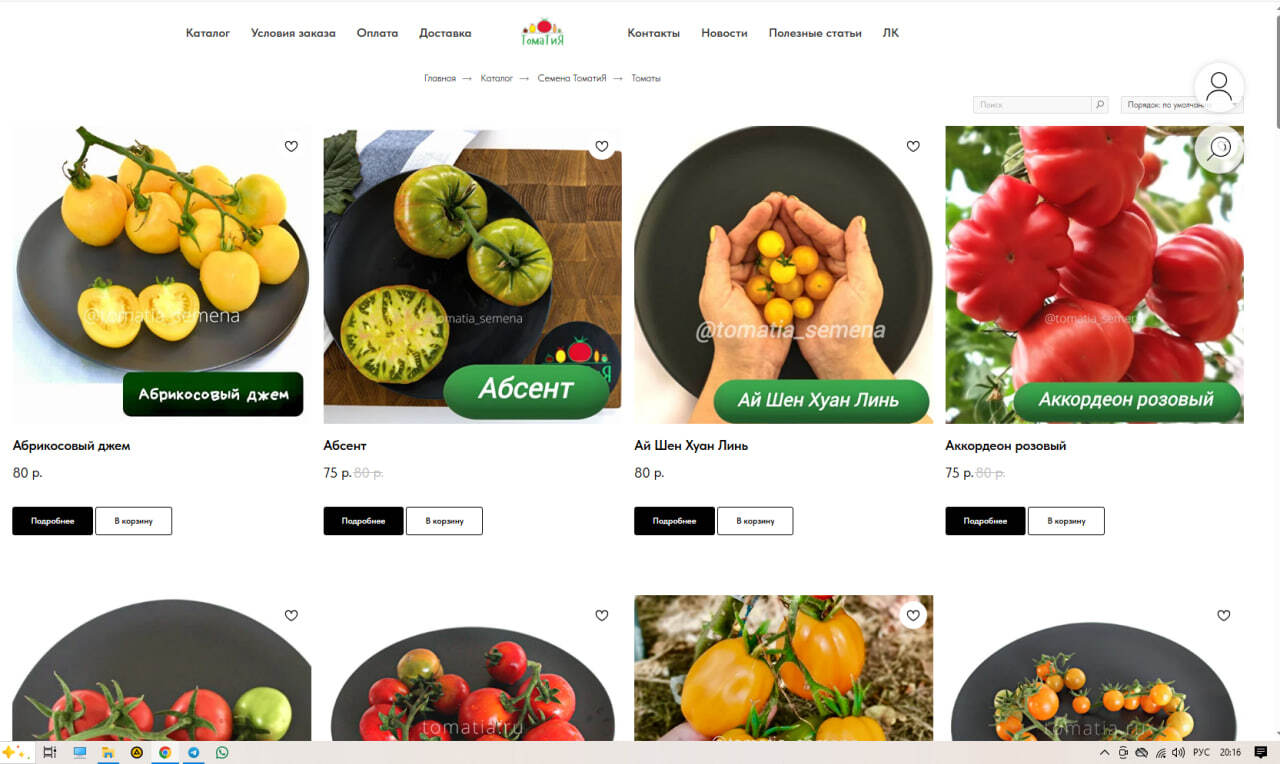
Task: Favorite the Абрикосовый джем tomato with heart icon
Action: [x=291, y=146]
